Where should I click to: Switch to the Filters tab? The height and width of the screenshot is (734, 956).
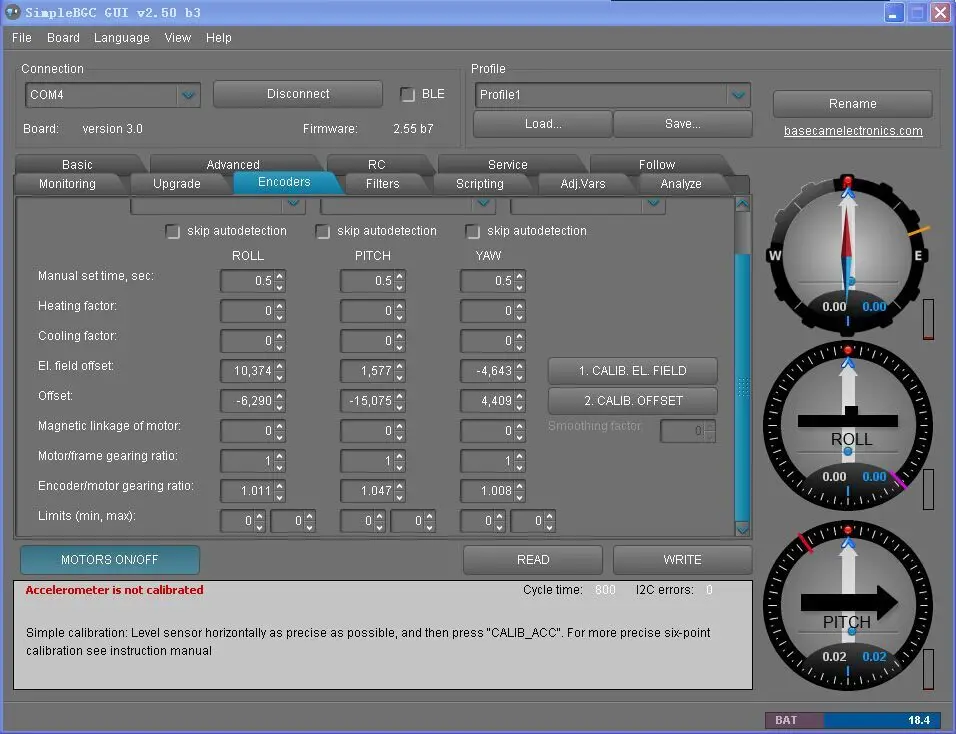[x=382, y=184]
